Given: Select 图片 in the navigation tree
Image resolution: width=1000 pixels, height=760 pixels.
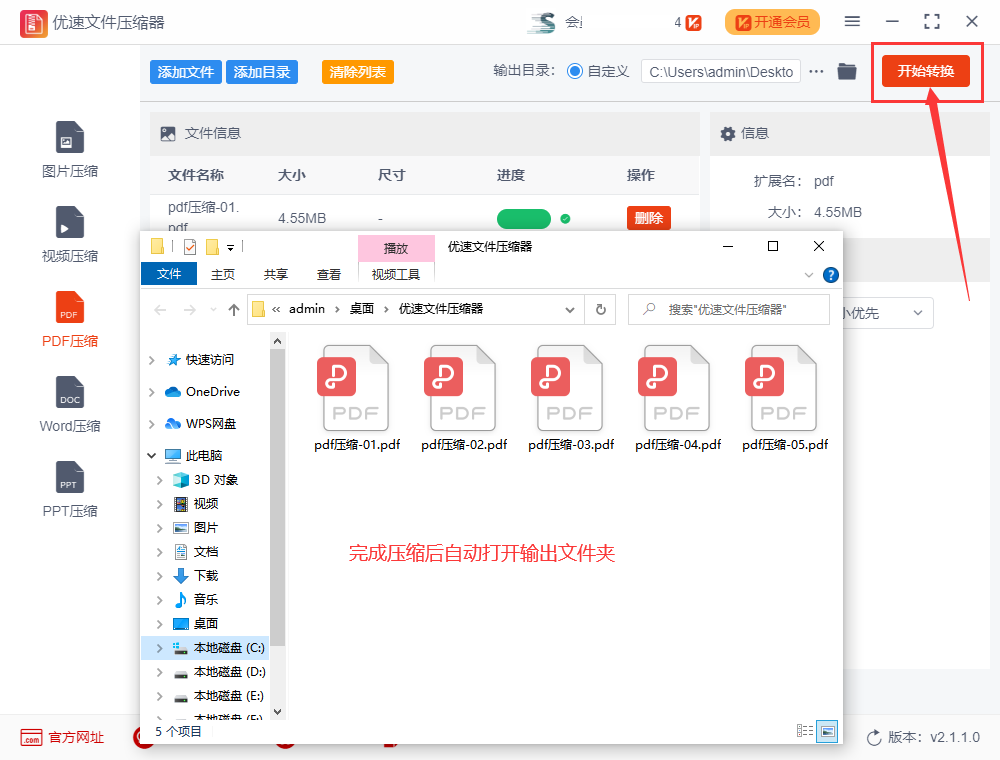Looking at the screenshot, I should [205, 528].
